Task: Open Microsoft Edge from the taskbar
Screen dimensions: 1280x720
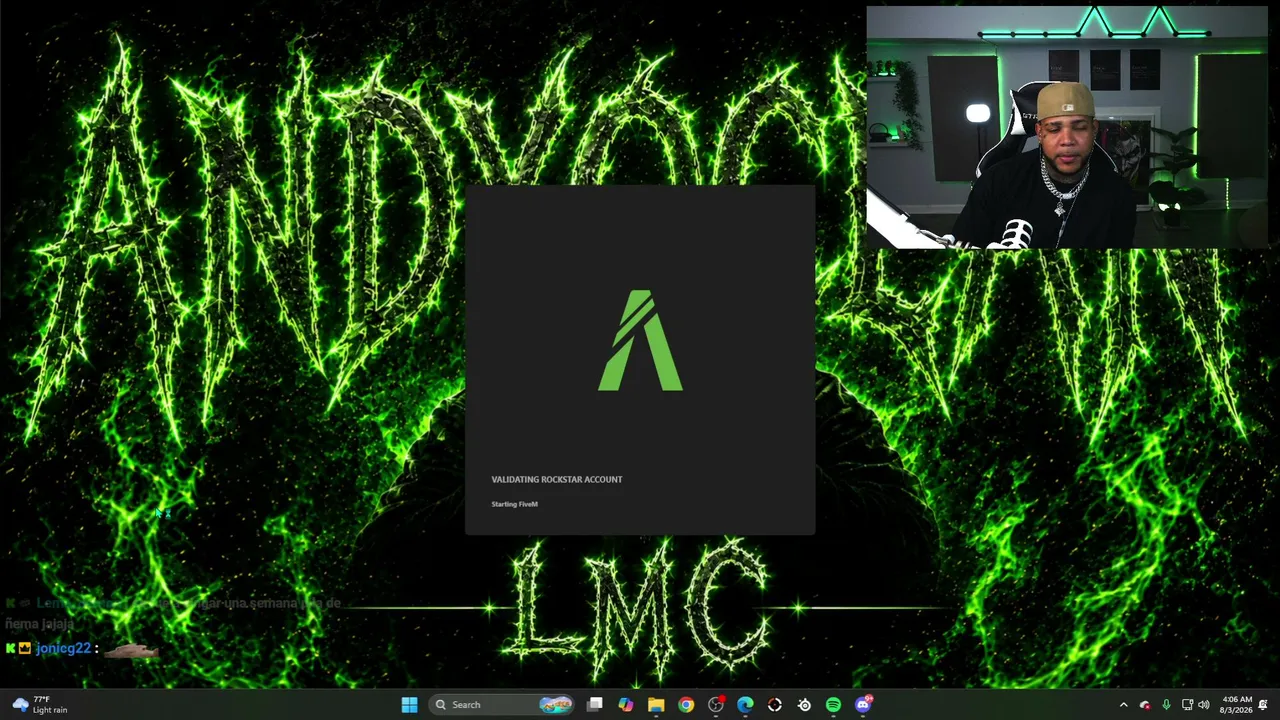Action: (x=745, y=705)
